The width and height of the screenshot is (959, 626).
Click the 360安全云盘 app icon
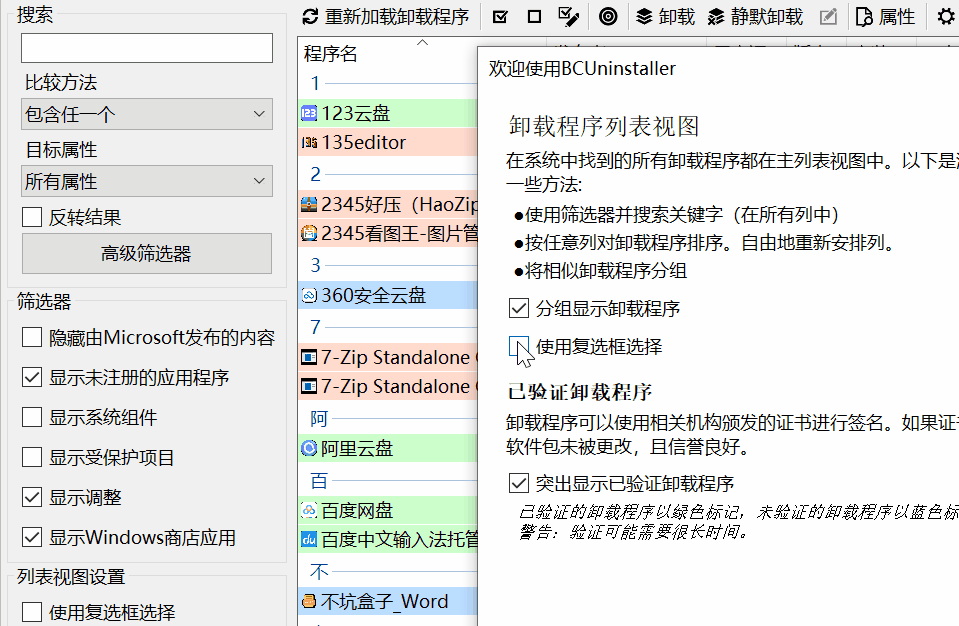coord(309,296)
